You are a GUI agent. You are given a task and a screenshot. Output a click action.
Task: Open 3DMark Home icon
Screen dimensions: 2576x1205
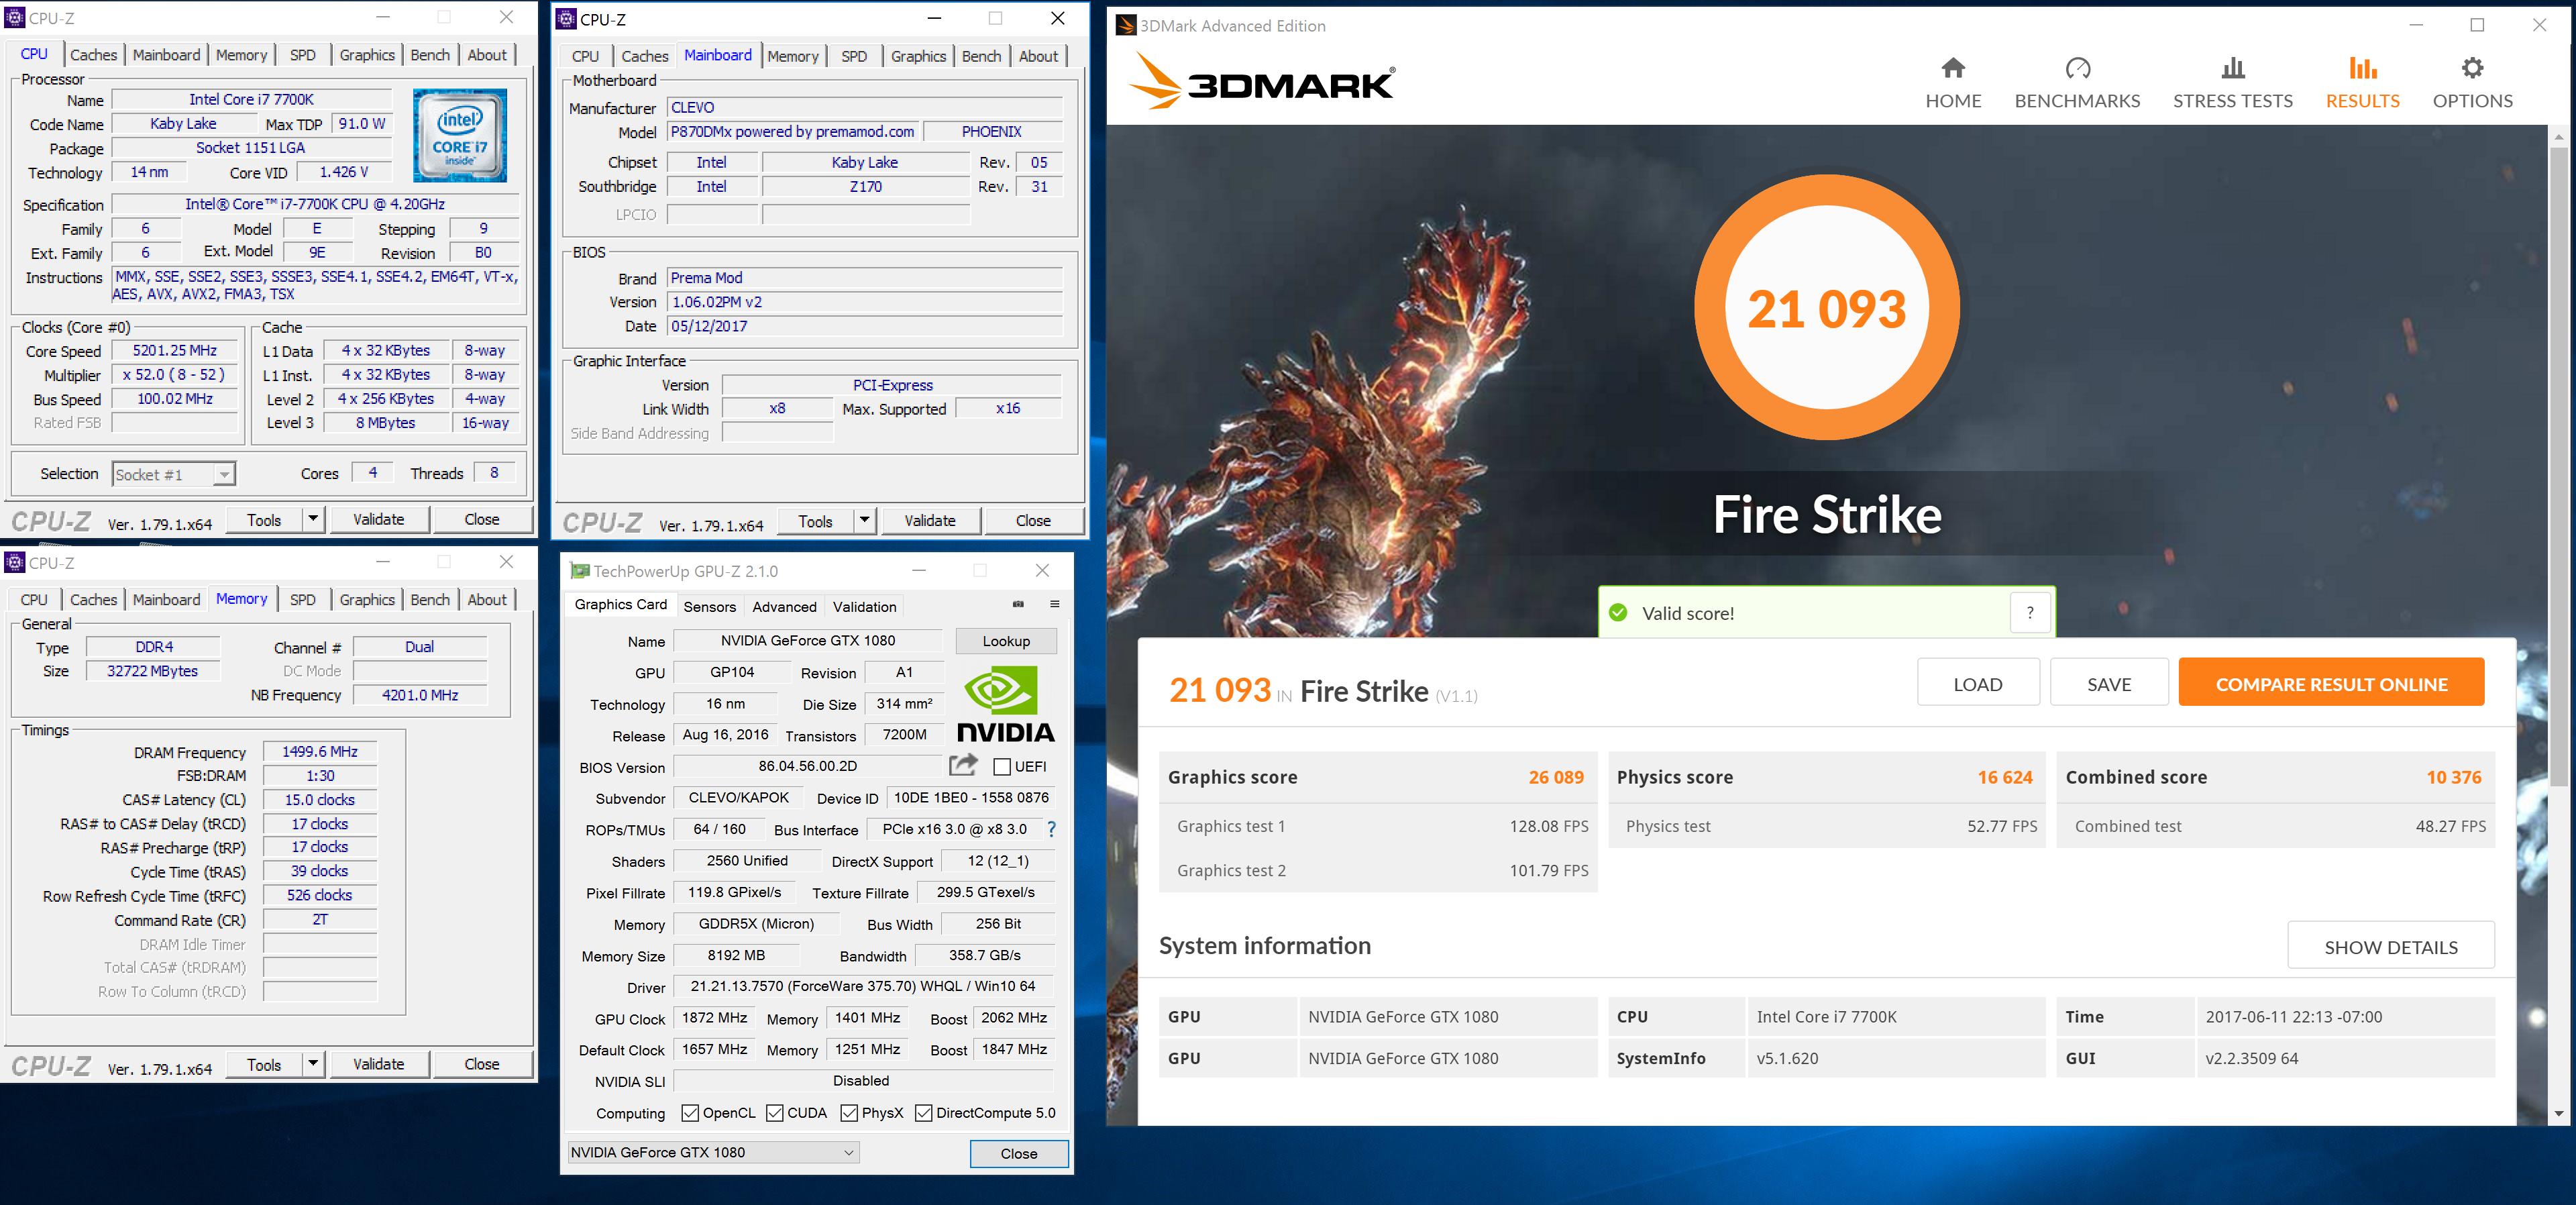(1952, 68)
